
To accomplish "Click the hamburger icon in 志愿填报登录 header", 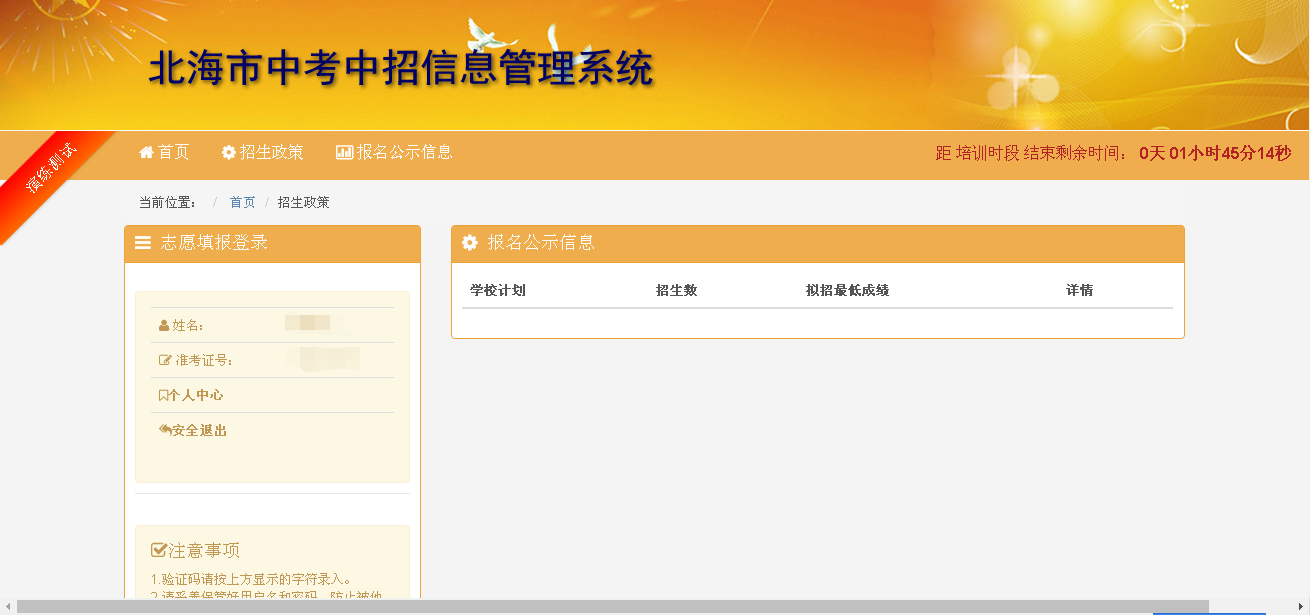I will tap(143, 243).
